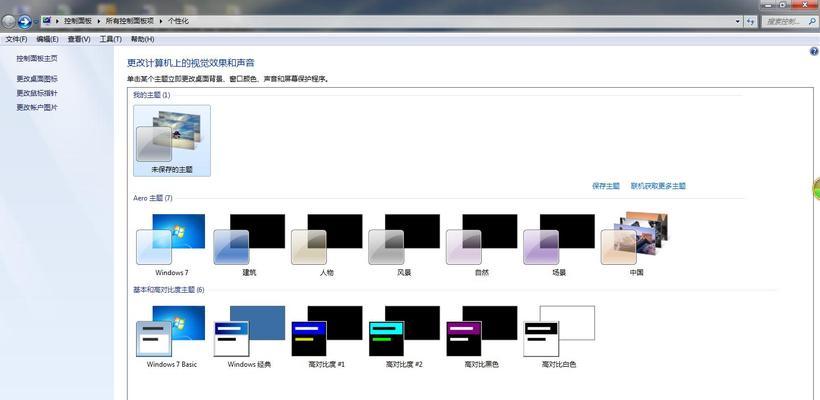Open the 帮助(H) menu
This screenshot has width=820, height=400.
click(142, 39)
